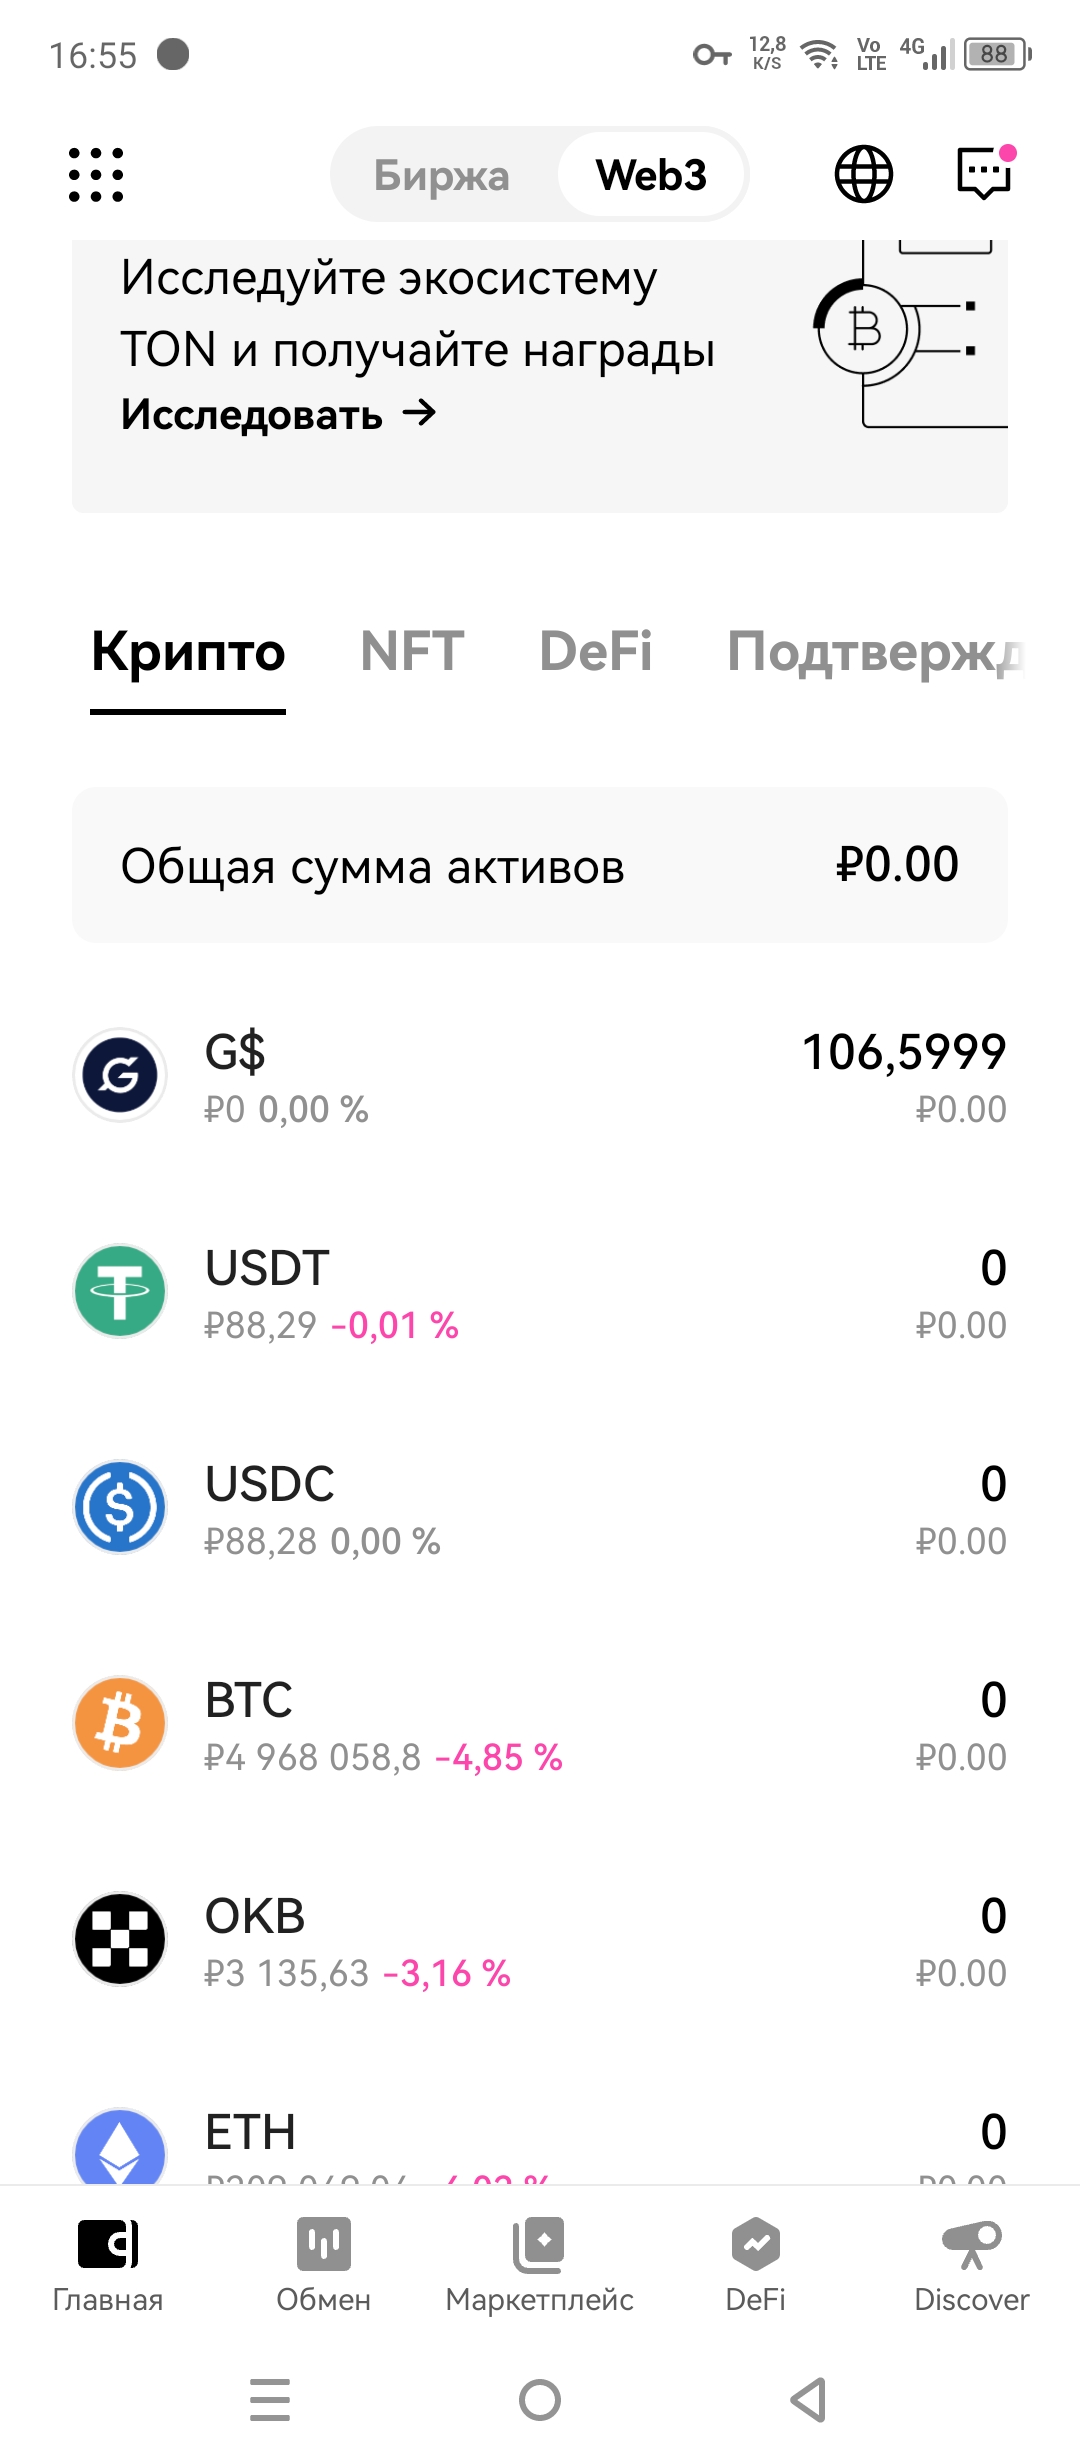The width and height of the screenshot is (1080, 2460).
Task: Tap the globe network icon
Action: 863,174
